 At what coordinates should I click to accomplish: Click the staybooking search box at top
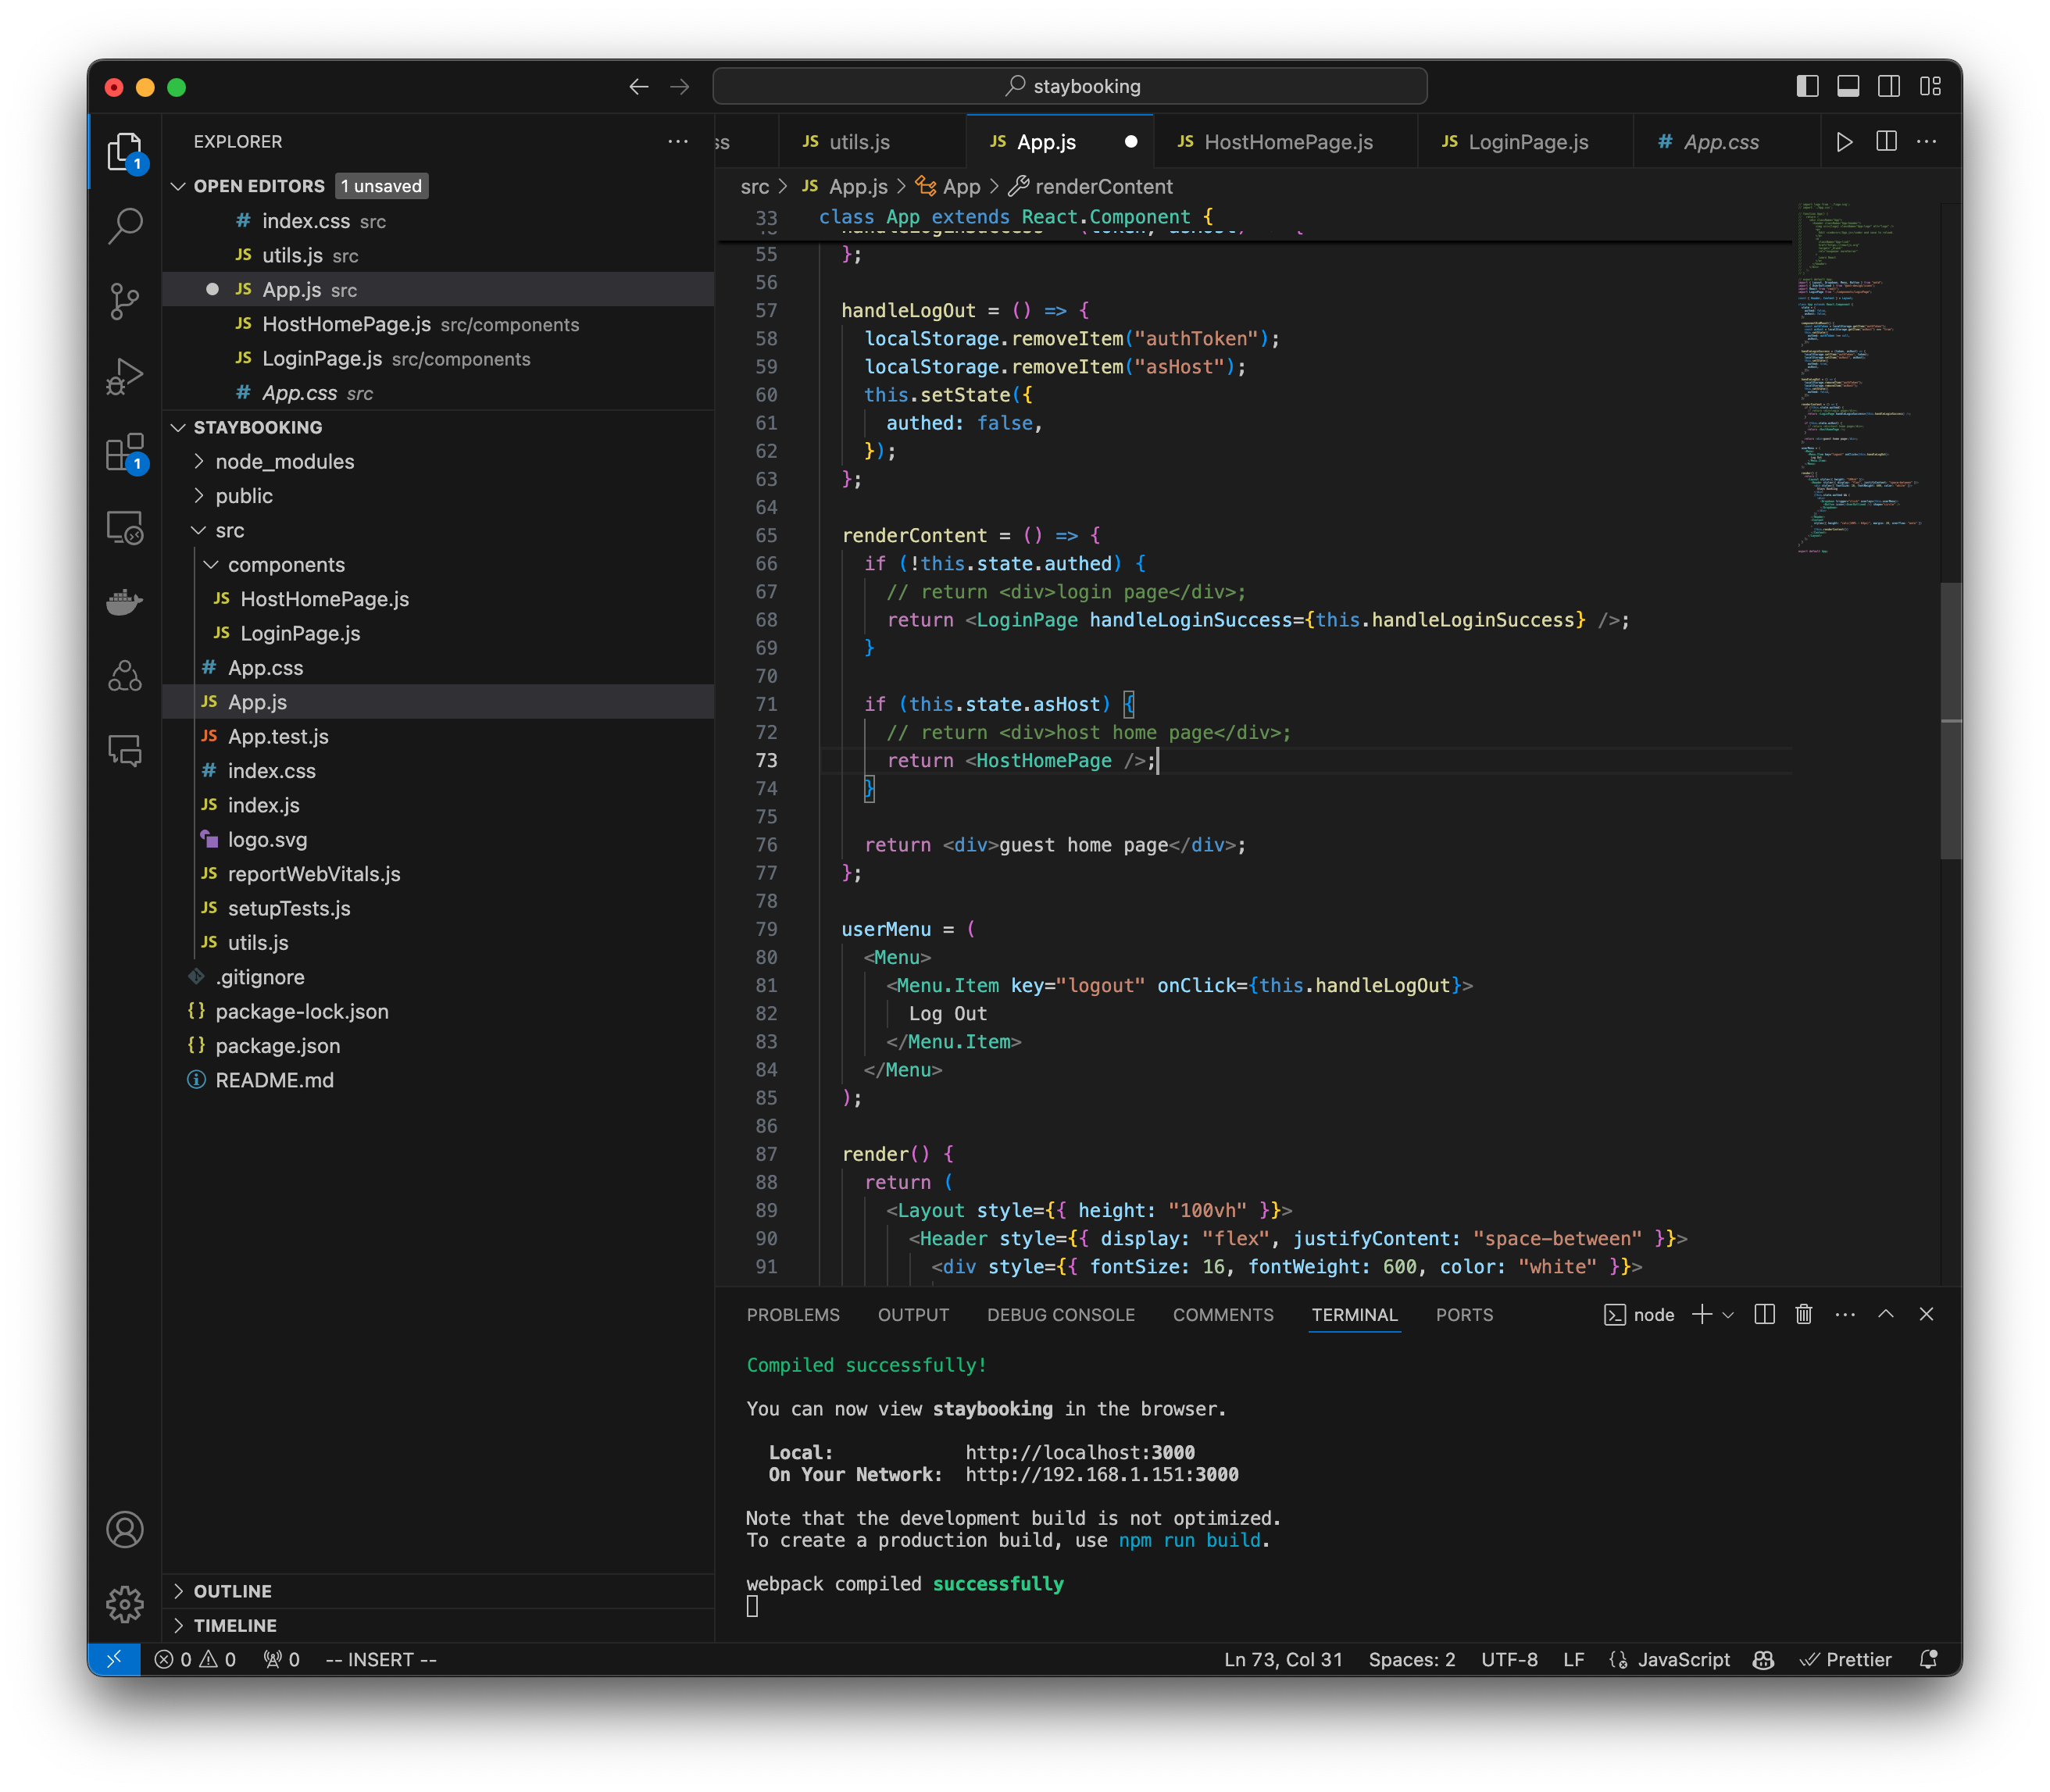coord(1070,85)
